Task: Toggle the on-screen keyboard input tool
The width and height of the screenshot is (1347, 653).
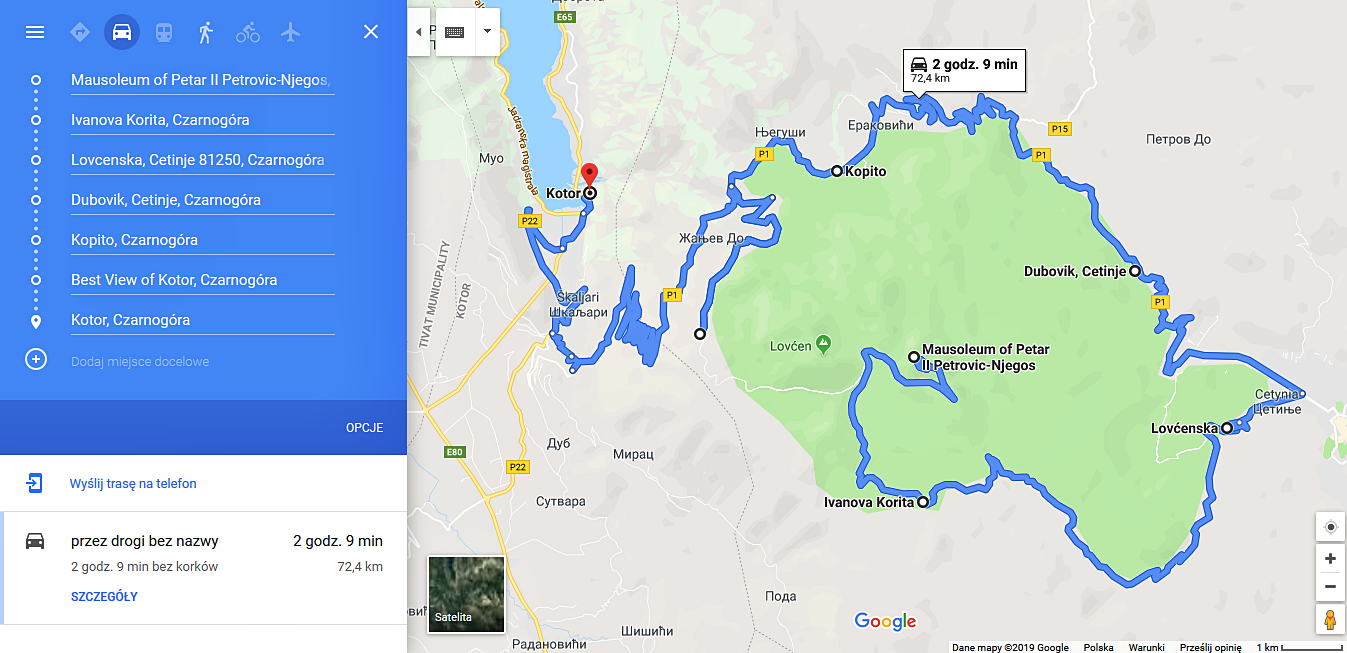Action: (x=455, y=31)
